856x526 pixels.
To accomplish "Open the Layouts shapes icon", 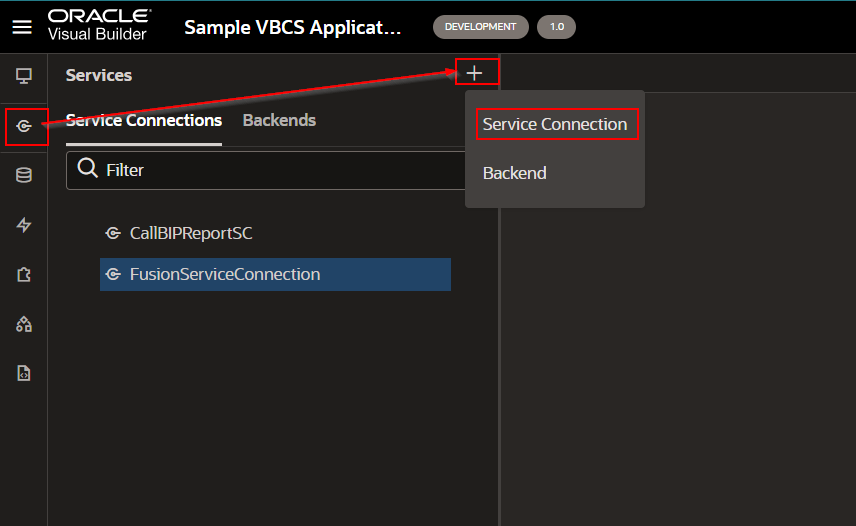I will (23, 324).
